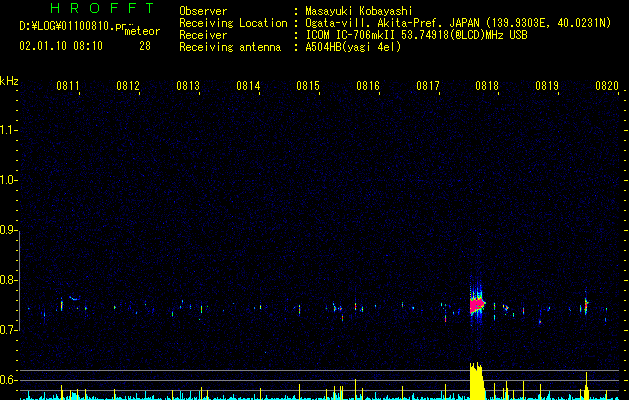
Task: Click the 0819 time marker
Action: coord(547,86)
